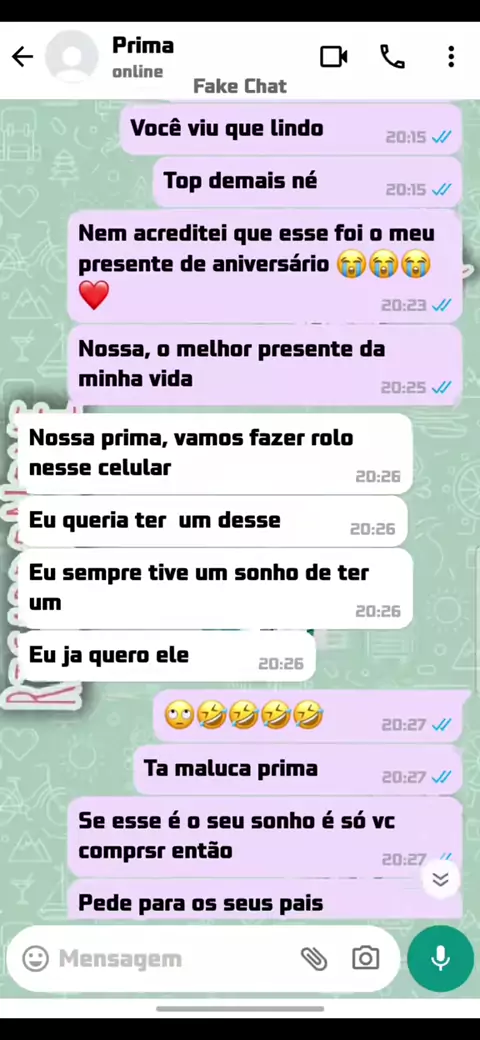Open Prima's contact profile picture
The image size is (480, 1040).
(x=72, y=57)
